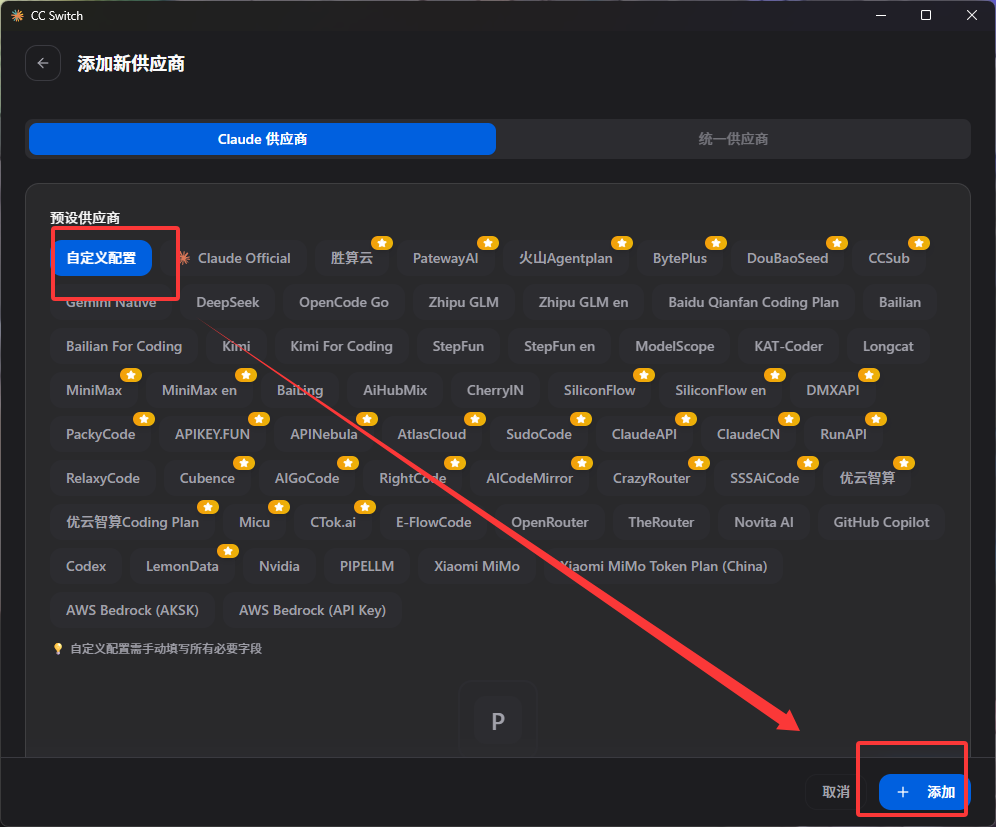Select the Bailian preset
Image resolution: width=996 pixels, height=827 pixels.
(x=899, y=302)
